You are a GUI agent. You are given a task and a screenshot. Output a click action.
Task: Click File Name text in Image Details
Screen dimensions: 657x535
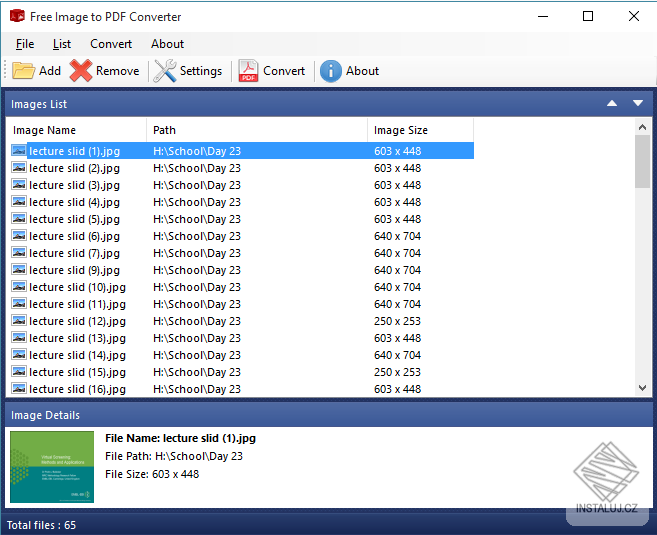pyautogui.click(x=180, y=438)
